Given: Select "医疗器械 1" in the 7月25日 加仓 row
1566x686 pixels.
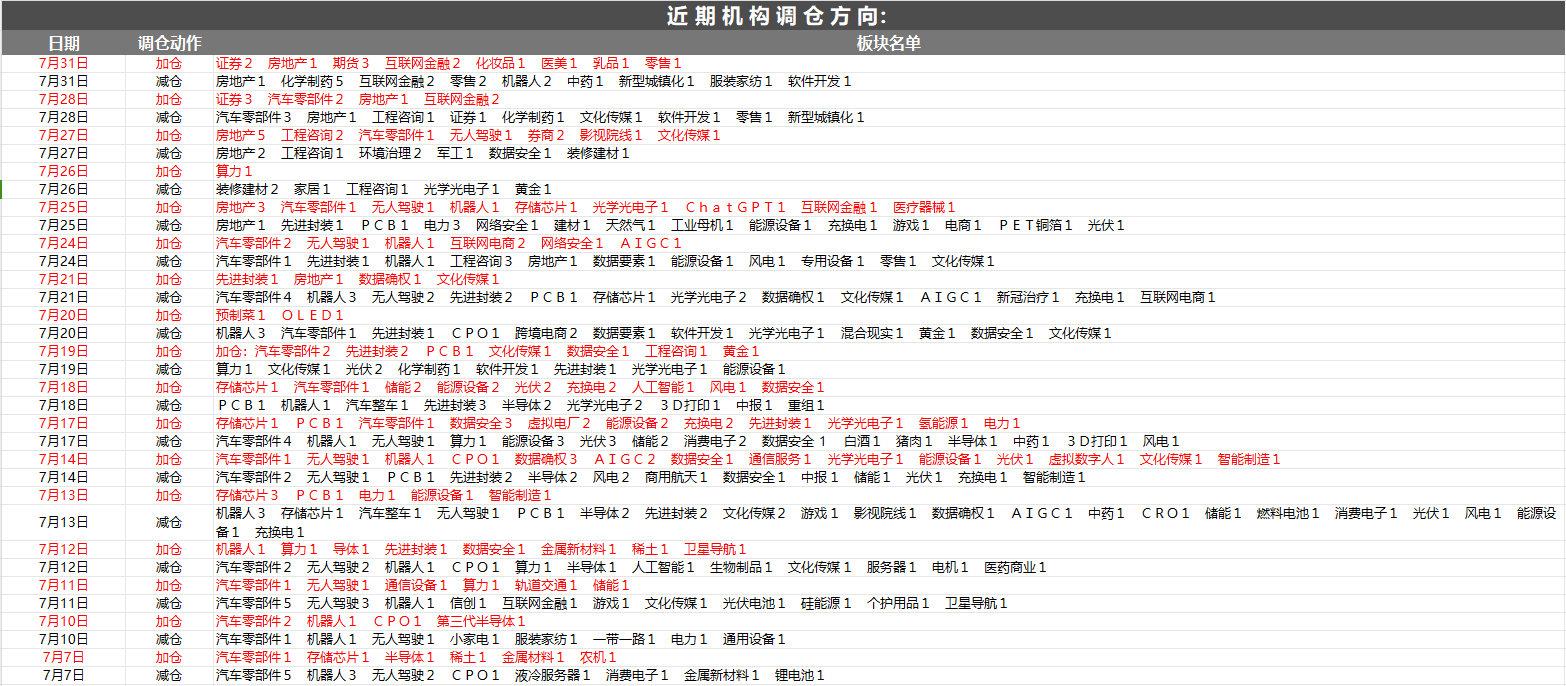Looking at the screenshot, I should 924,207.
